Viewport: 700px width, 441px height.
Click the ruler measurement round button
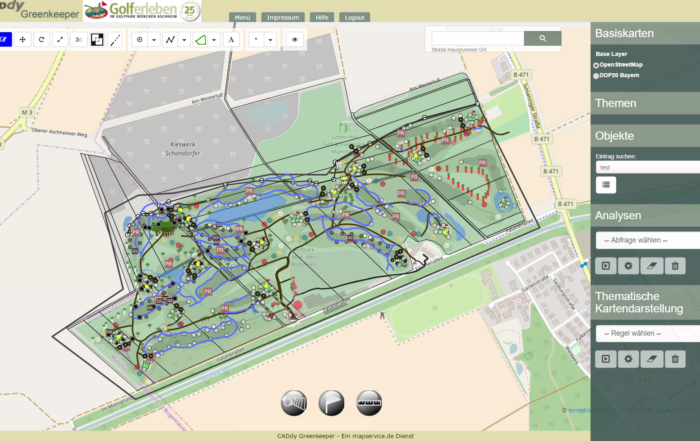click(x=370, y=401)
